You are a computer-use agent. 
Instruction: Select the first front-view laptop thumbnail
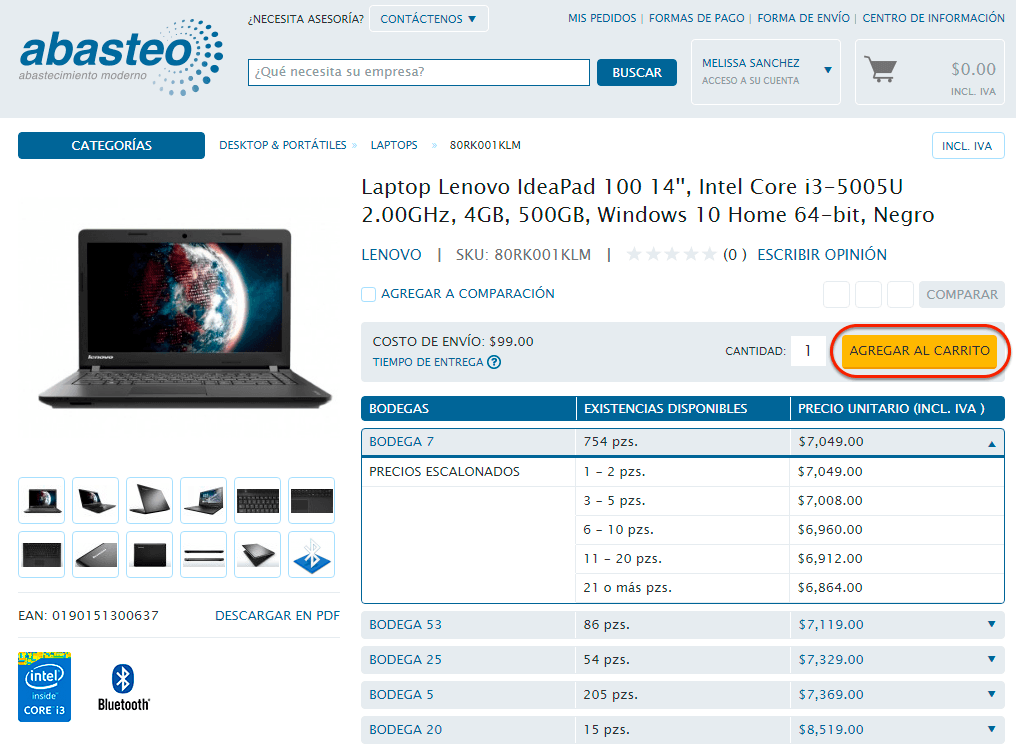41,500
